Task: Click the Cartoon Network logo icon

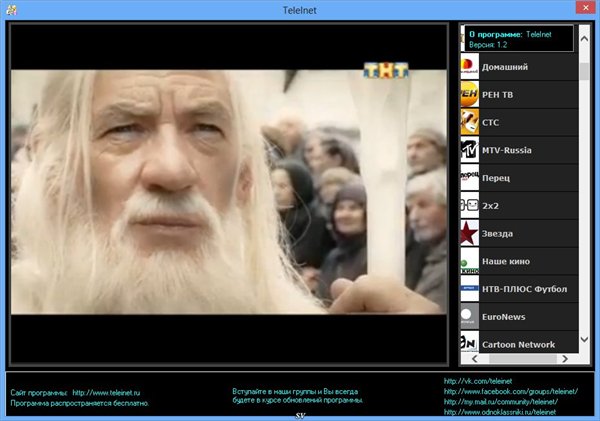Action: click(x=470, y=342)
